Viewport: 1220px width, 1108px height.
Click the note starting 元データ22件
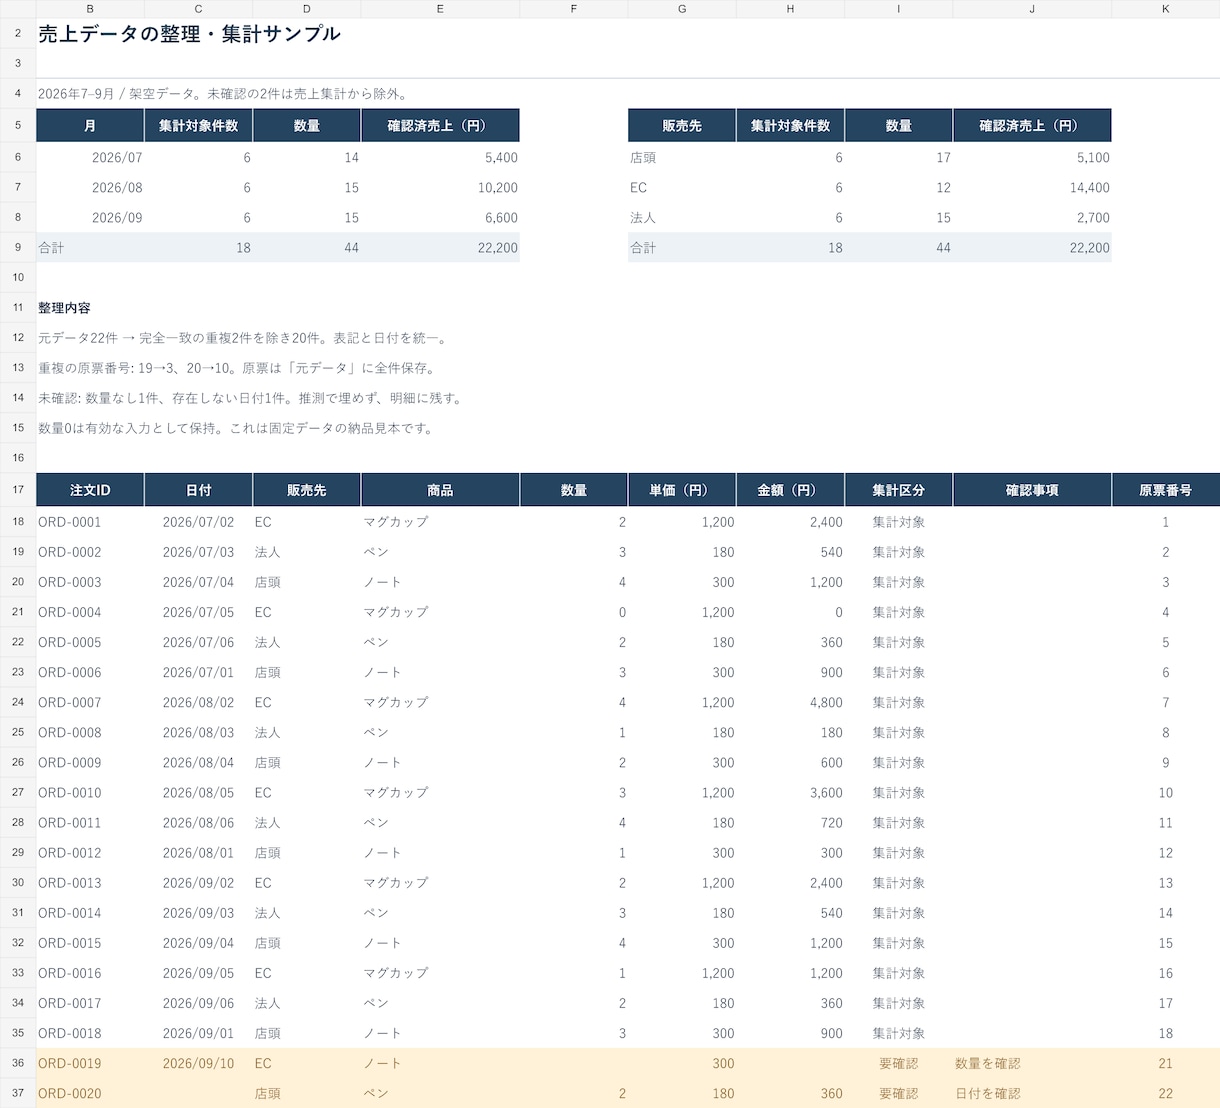pos(243,338)
